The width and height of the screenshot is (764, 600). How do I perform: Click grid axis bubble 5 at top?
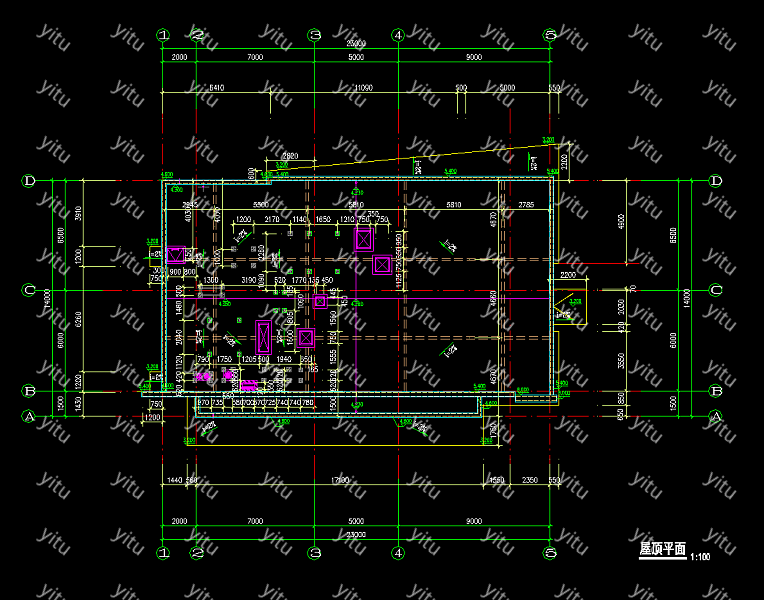(549, 36)
